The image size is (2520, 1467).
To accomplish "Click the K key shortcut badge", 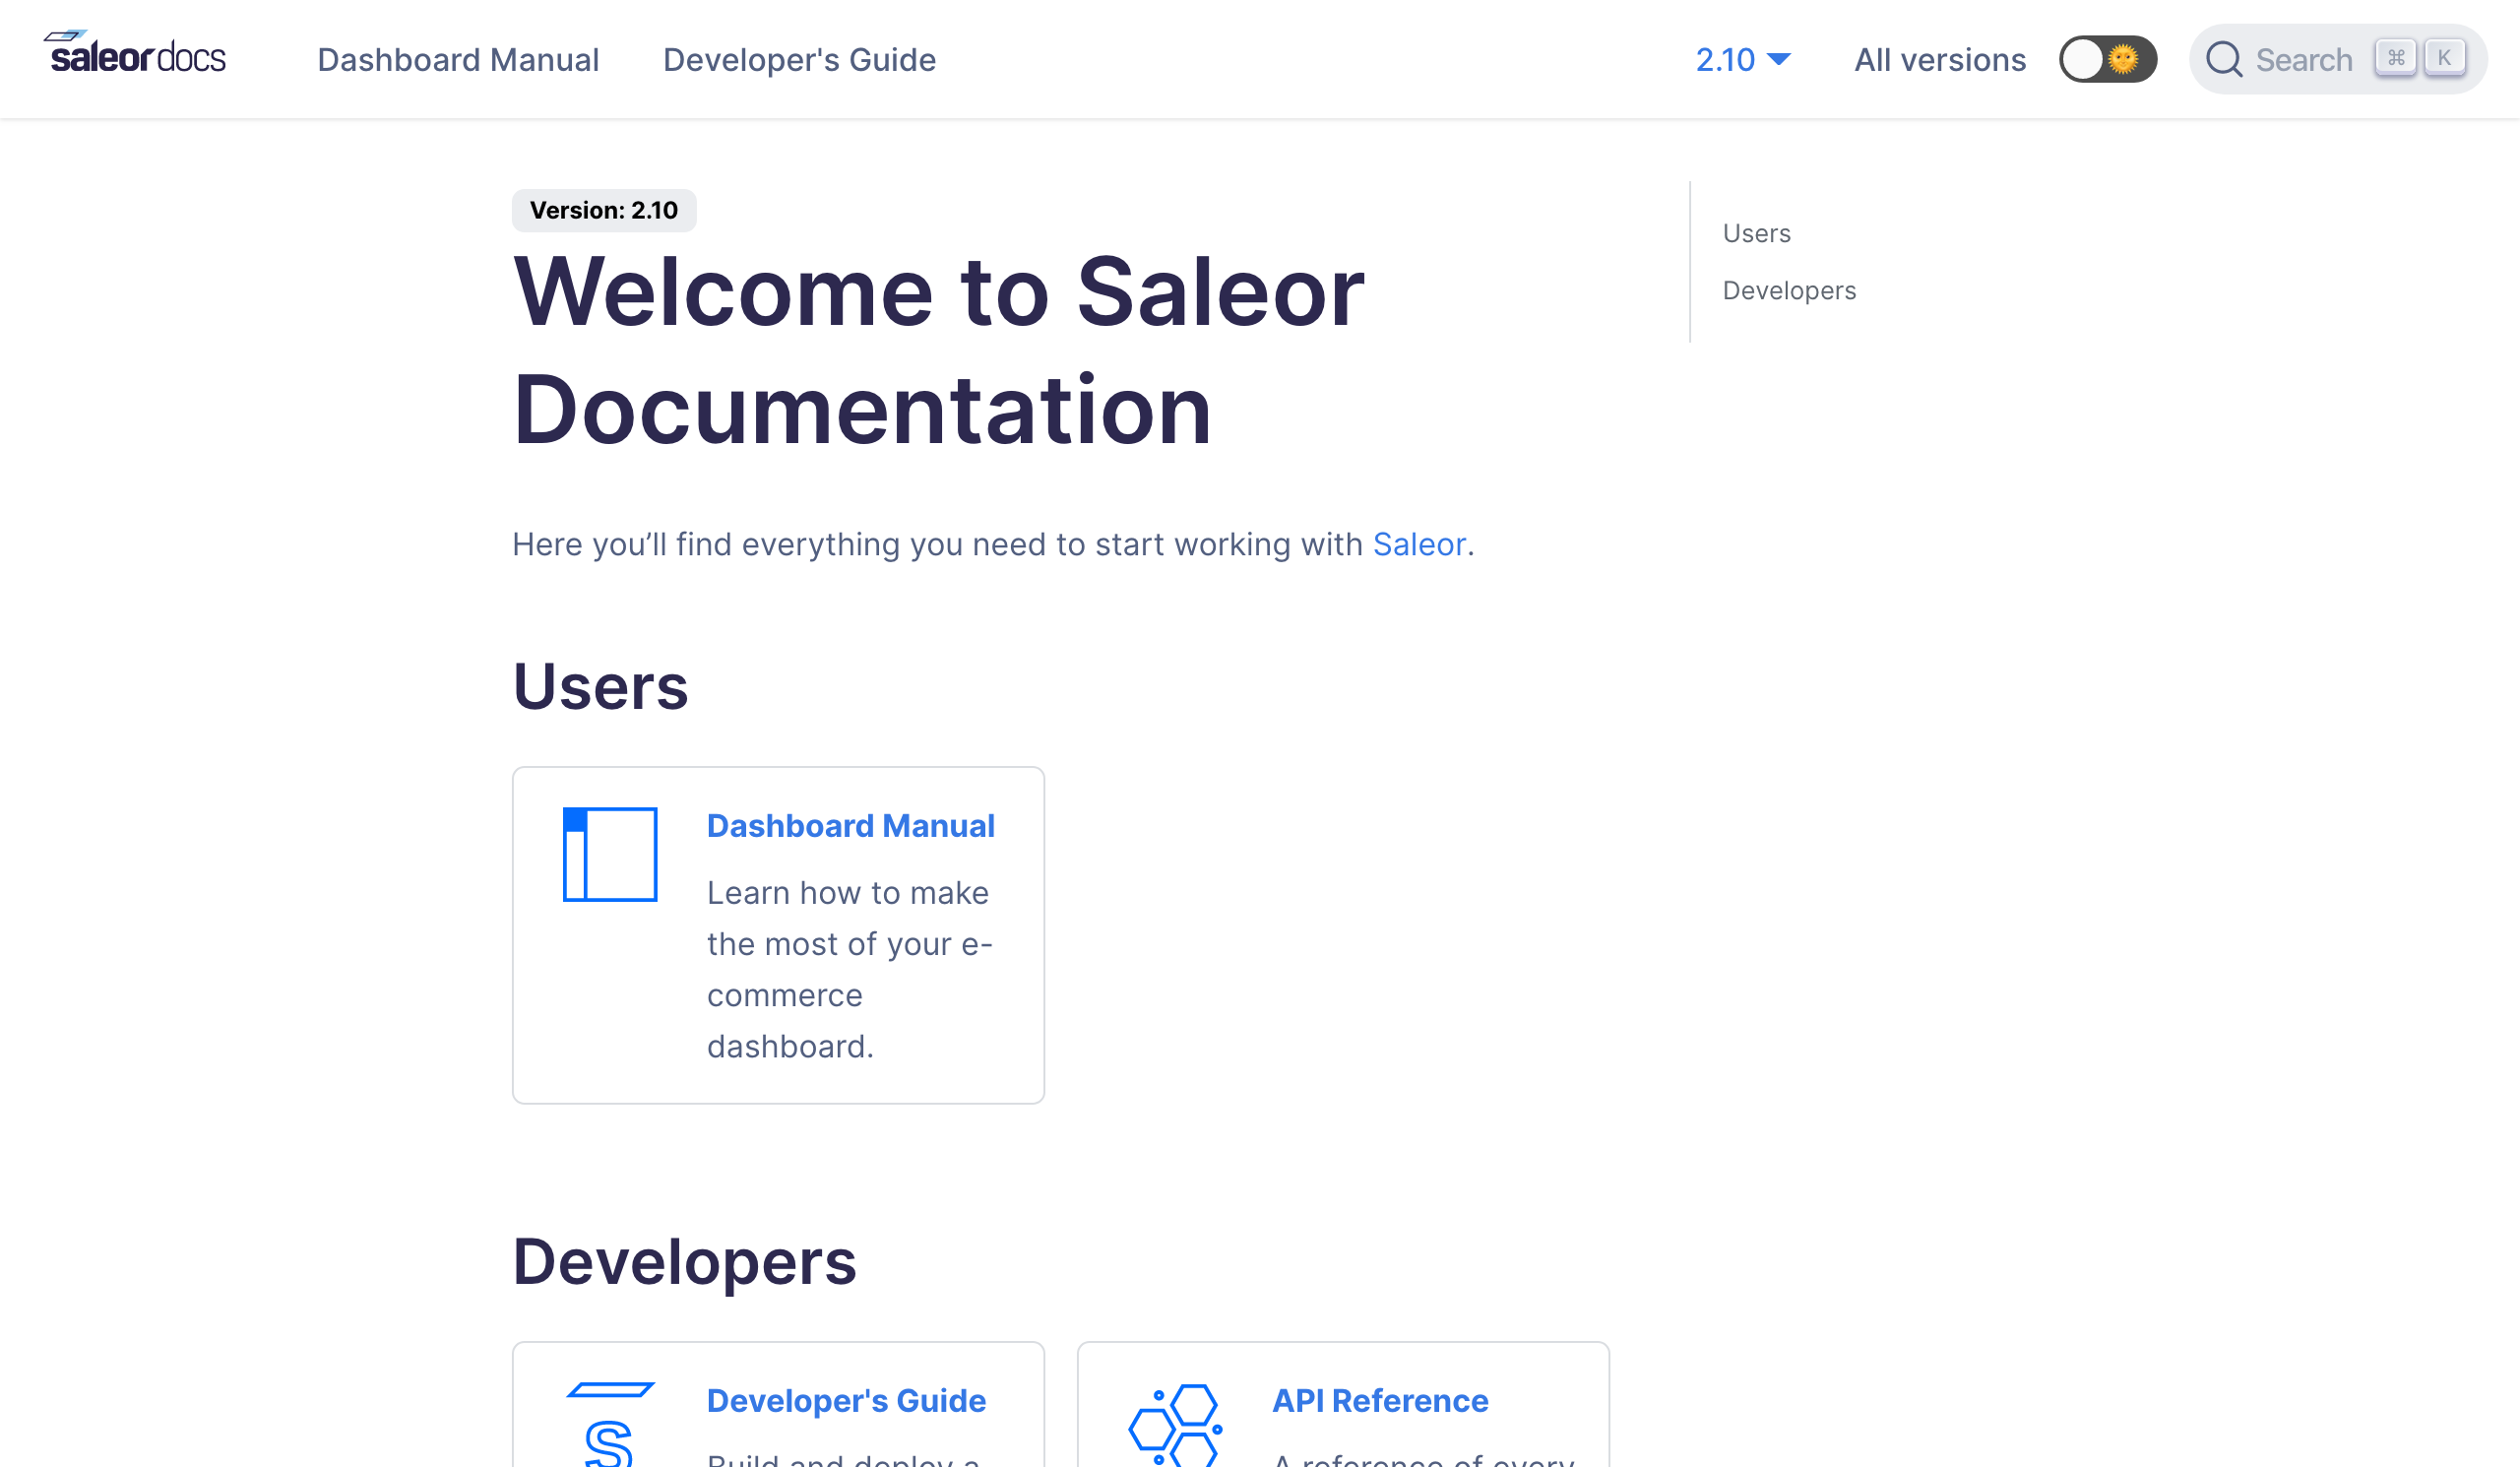I will pyautogui.click(x=2444, y=58).
